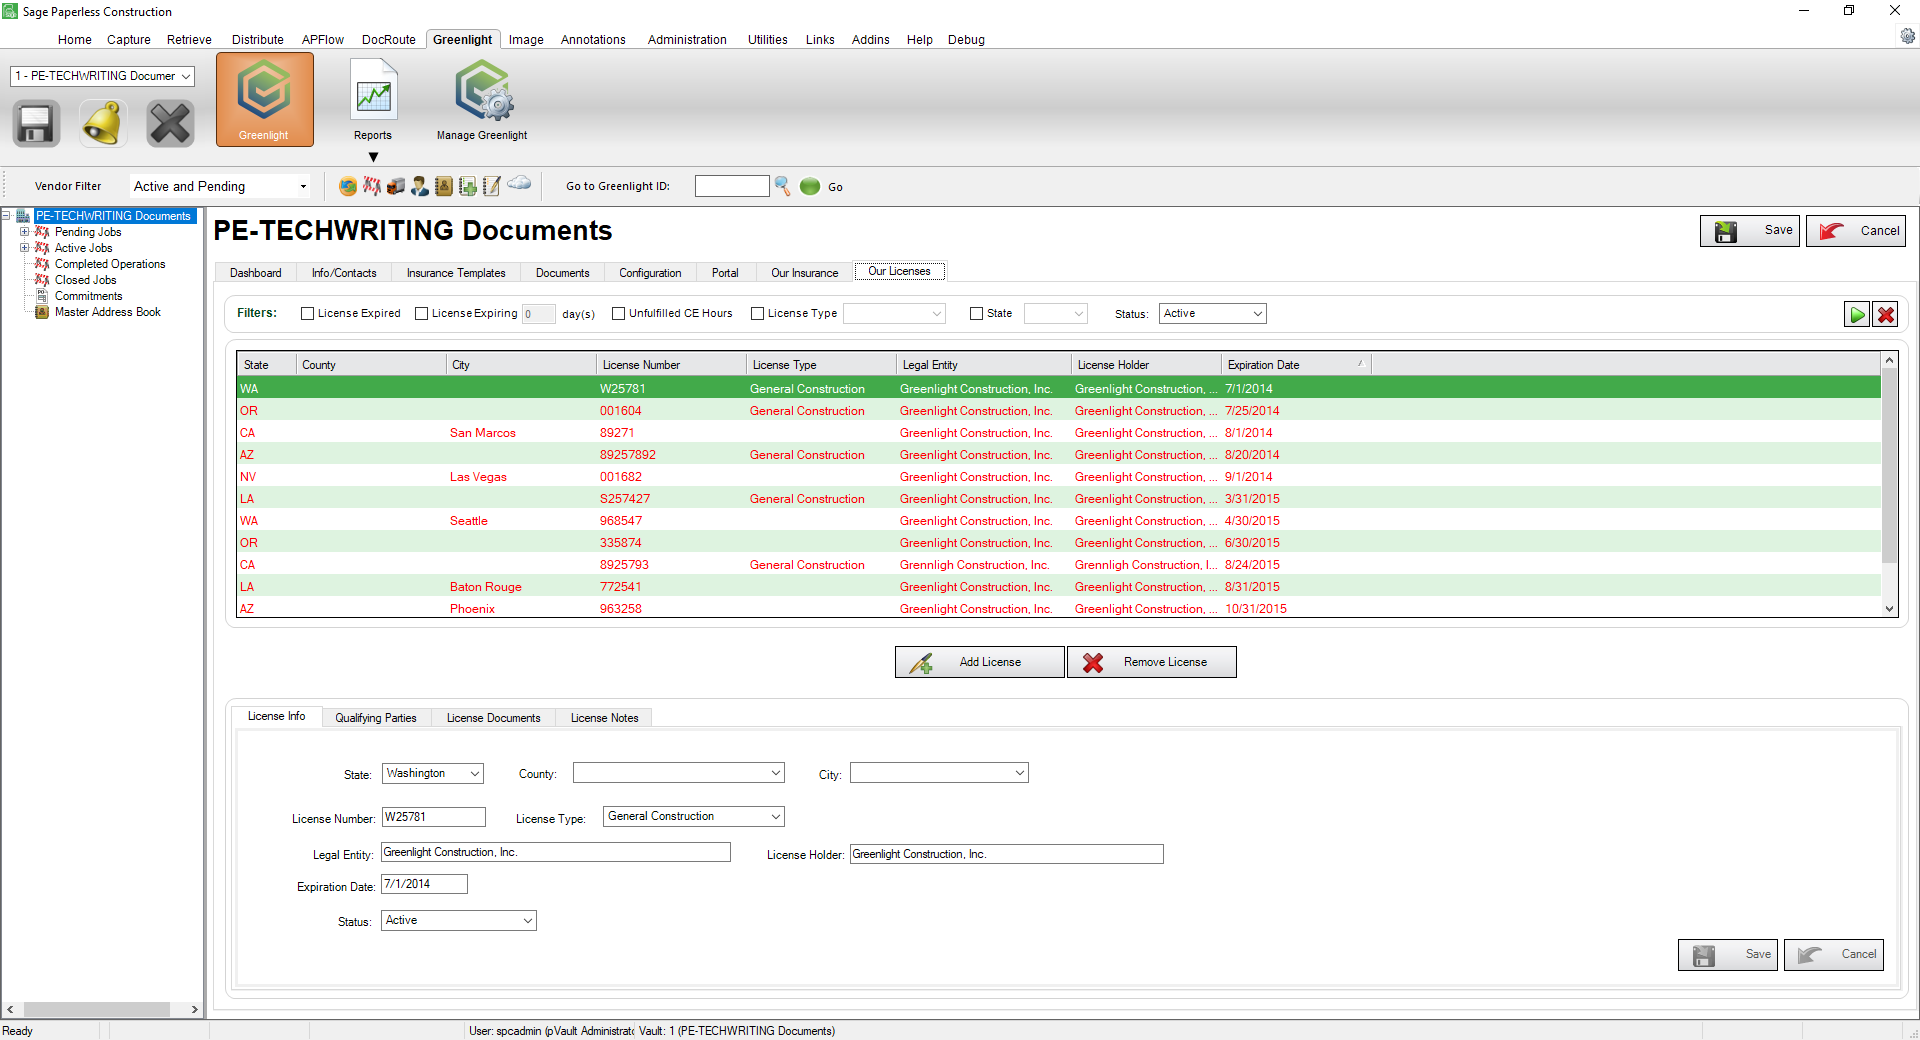The image size is (1920, 1040).
Task: Apply filters with the green play icon
Action: click(x=1857, y=315)
